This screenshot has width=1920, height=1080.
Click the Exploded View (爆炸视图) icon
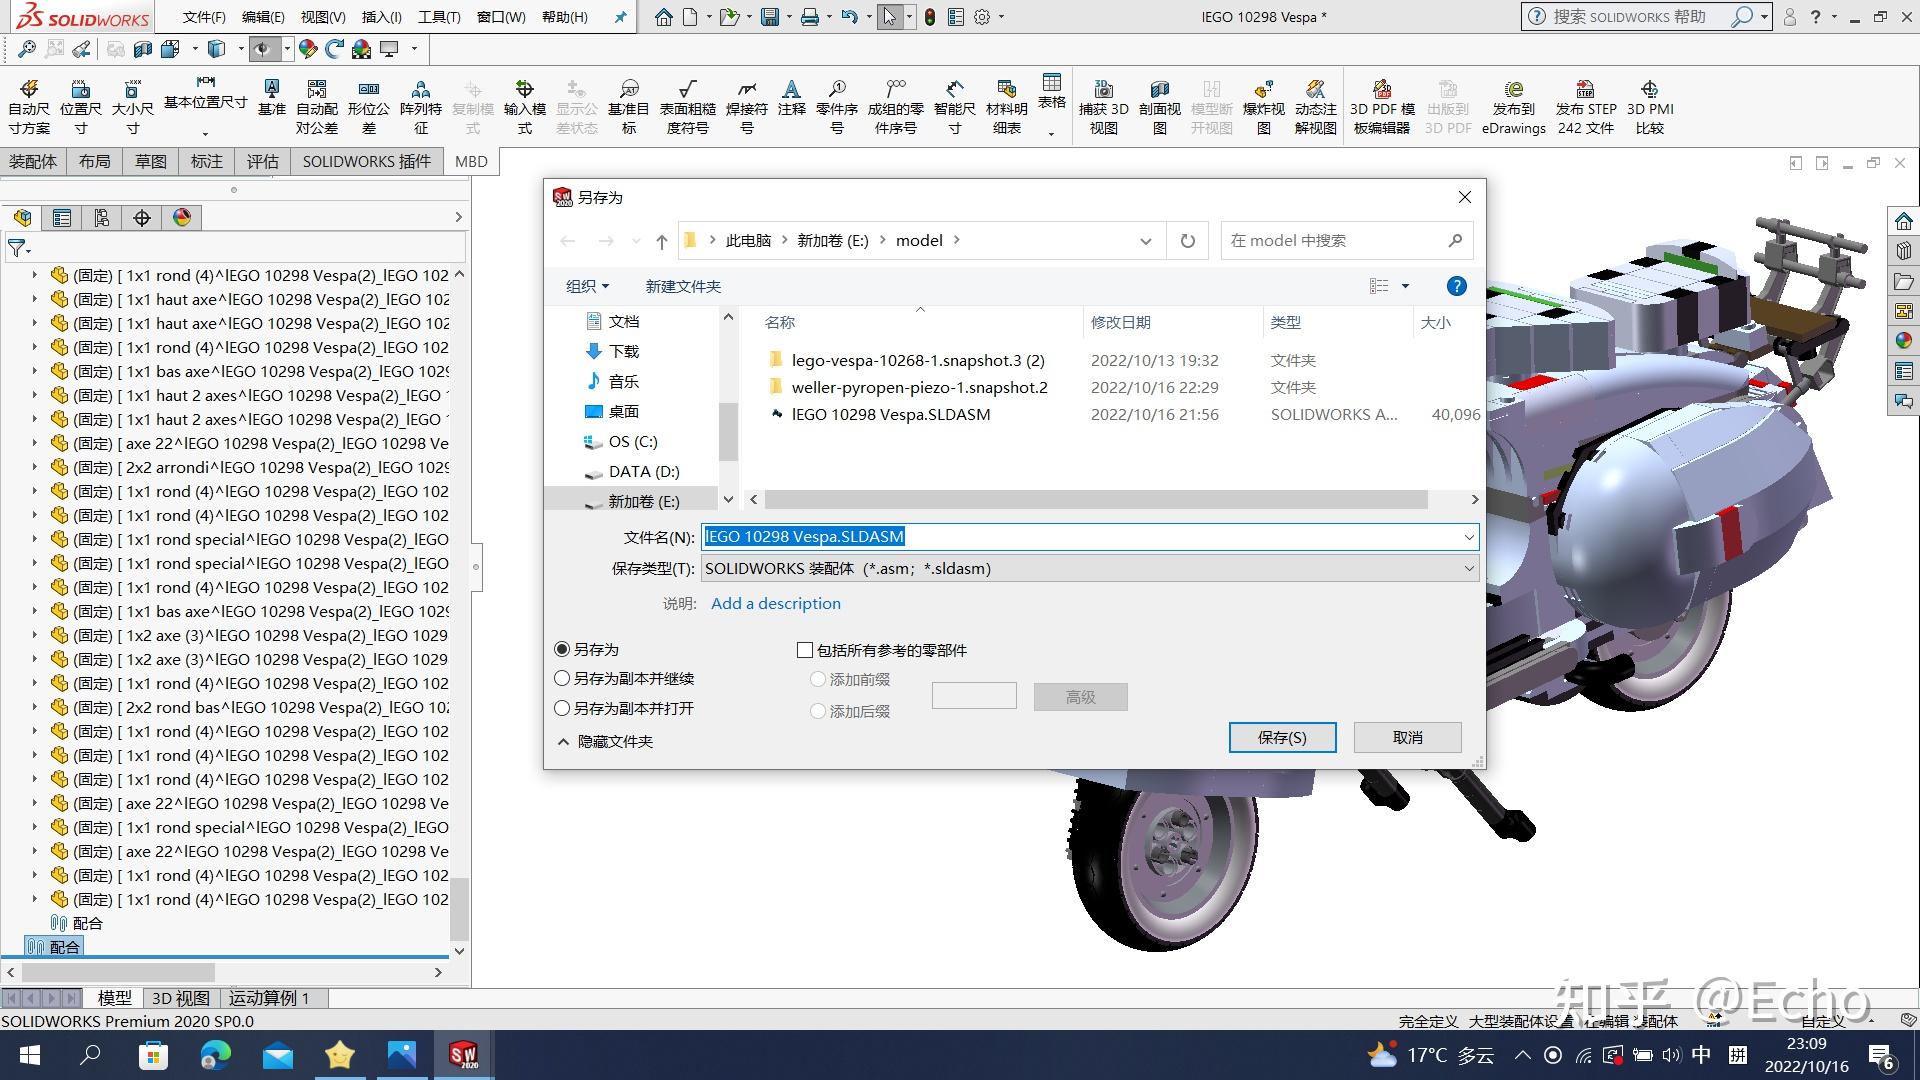pos(1264,107)
